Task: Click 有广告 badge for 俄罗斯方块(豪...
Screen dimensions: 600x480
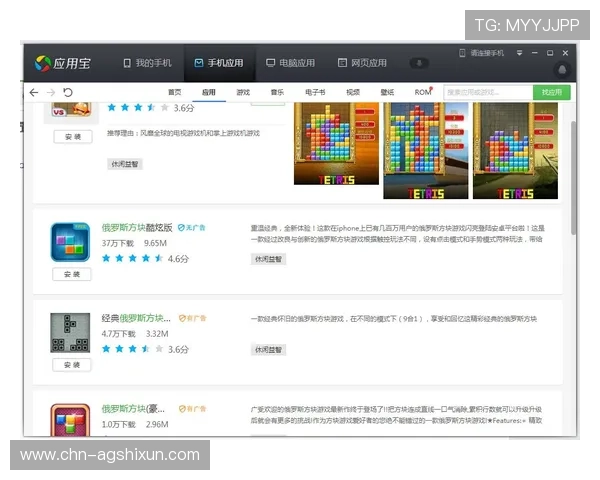Action: pos(192,409)
